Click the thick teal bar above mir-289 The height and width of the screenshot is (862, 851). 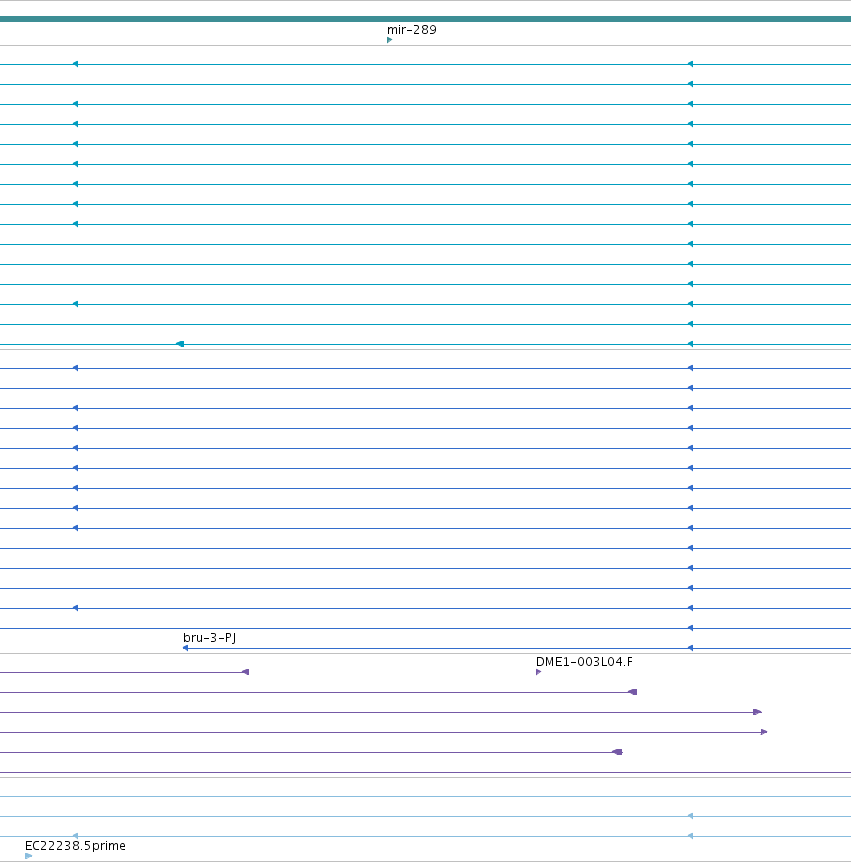pyautogui.click(x=426, y=19)
